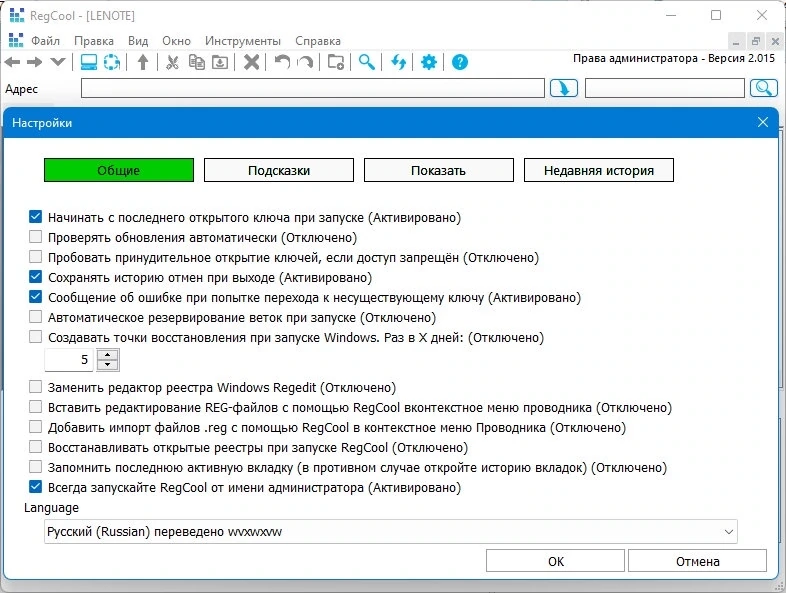Click the Up arrow navigation icon
This screenshot has height=593, width=786.
[143, 63]
